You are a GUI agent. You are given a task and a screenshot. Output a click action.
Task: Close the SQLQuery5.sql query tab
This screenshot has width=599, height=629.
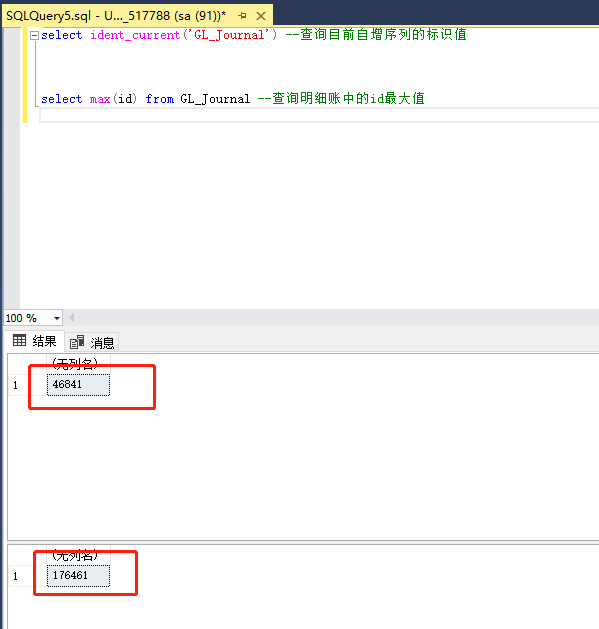[x=261, y=16]
